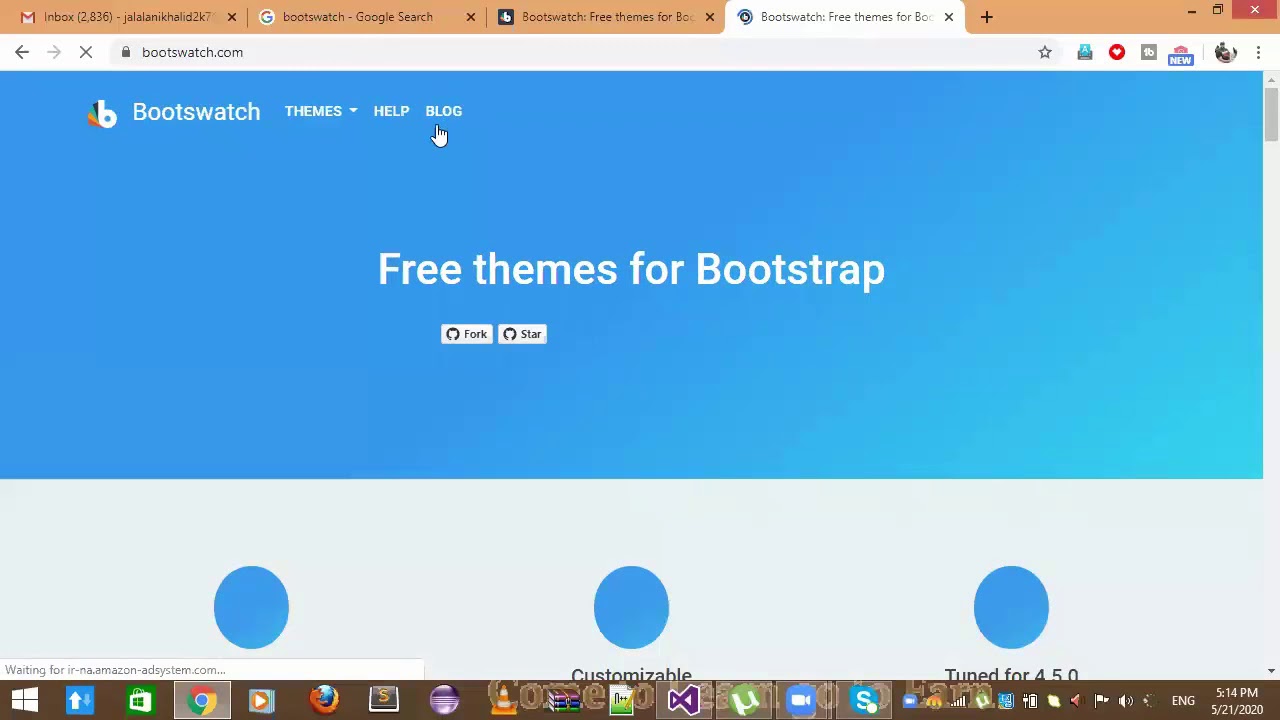The height and width of the screenshot is (720, 1280).
Task: Open the Chrome three-dot menu
Action: pyautogui.click(x=1258, y=52)
